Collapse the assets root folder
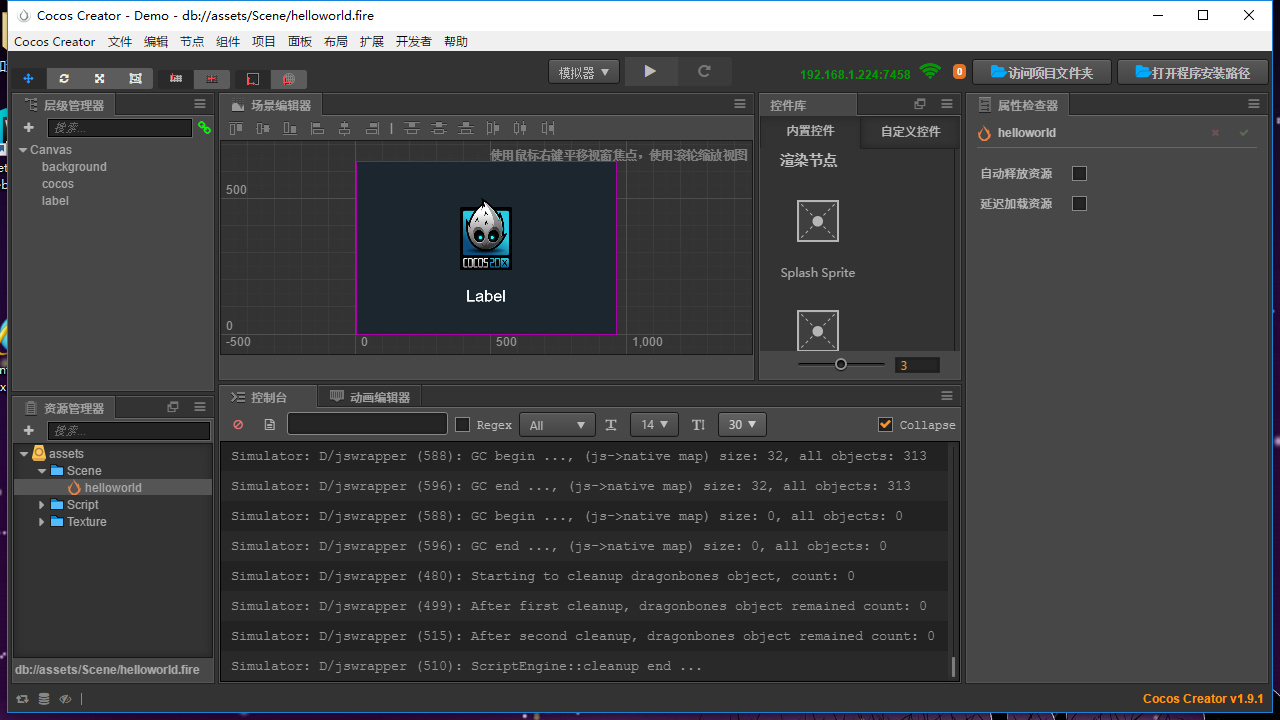Viewport: 1280px width, 720px height. click(x=24, y=454)
